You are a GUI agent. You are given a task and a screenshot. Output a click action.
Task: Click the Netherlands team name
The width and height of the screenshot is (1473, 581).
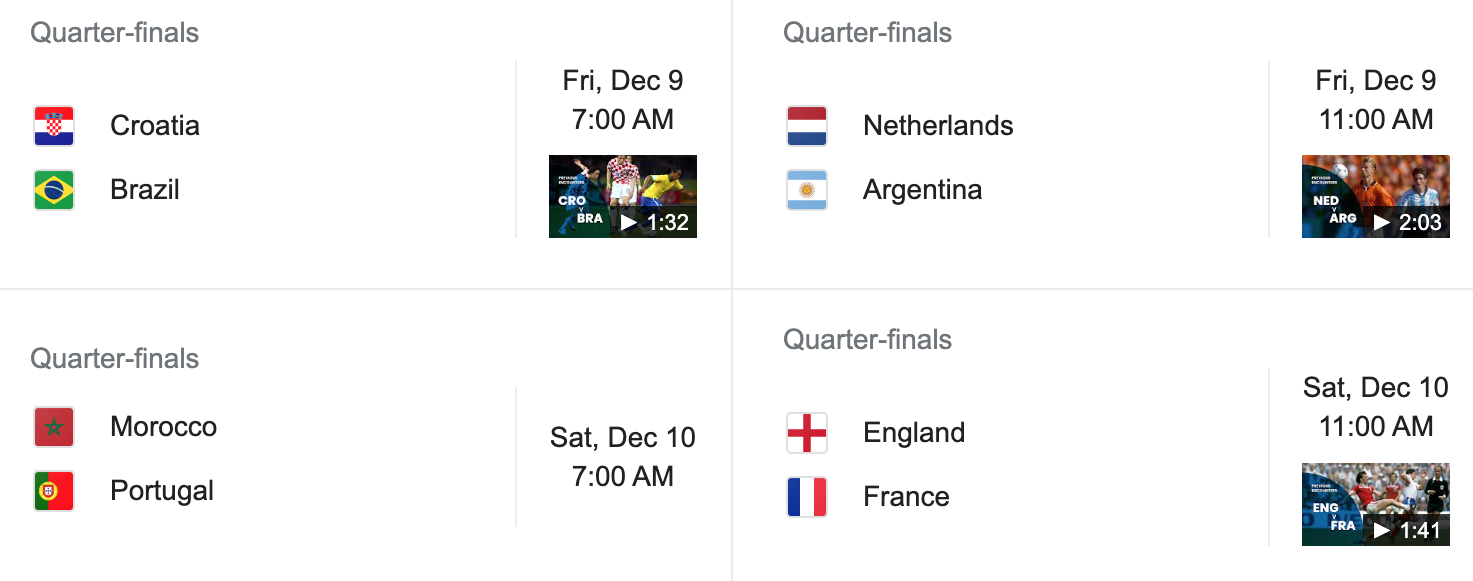(938, 126)
